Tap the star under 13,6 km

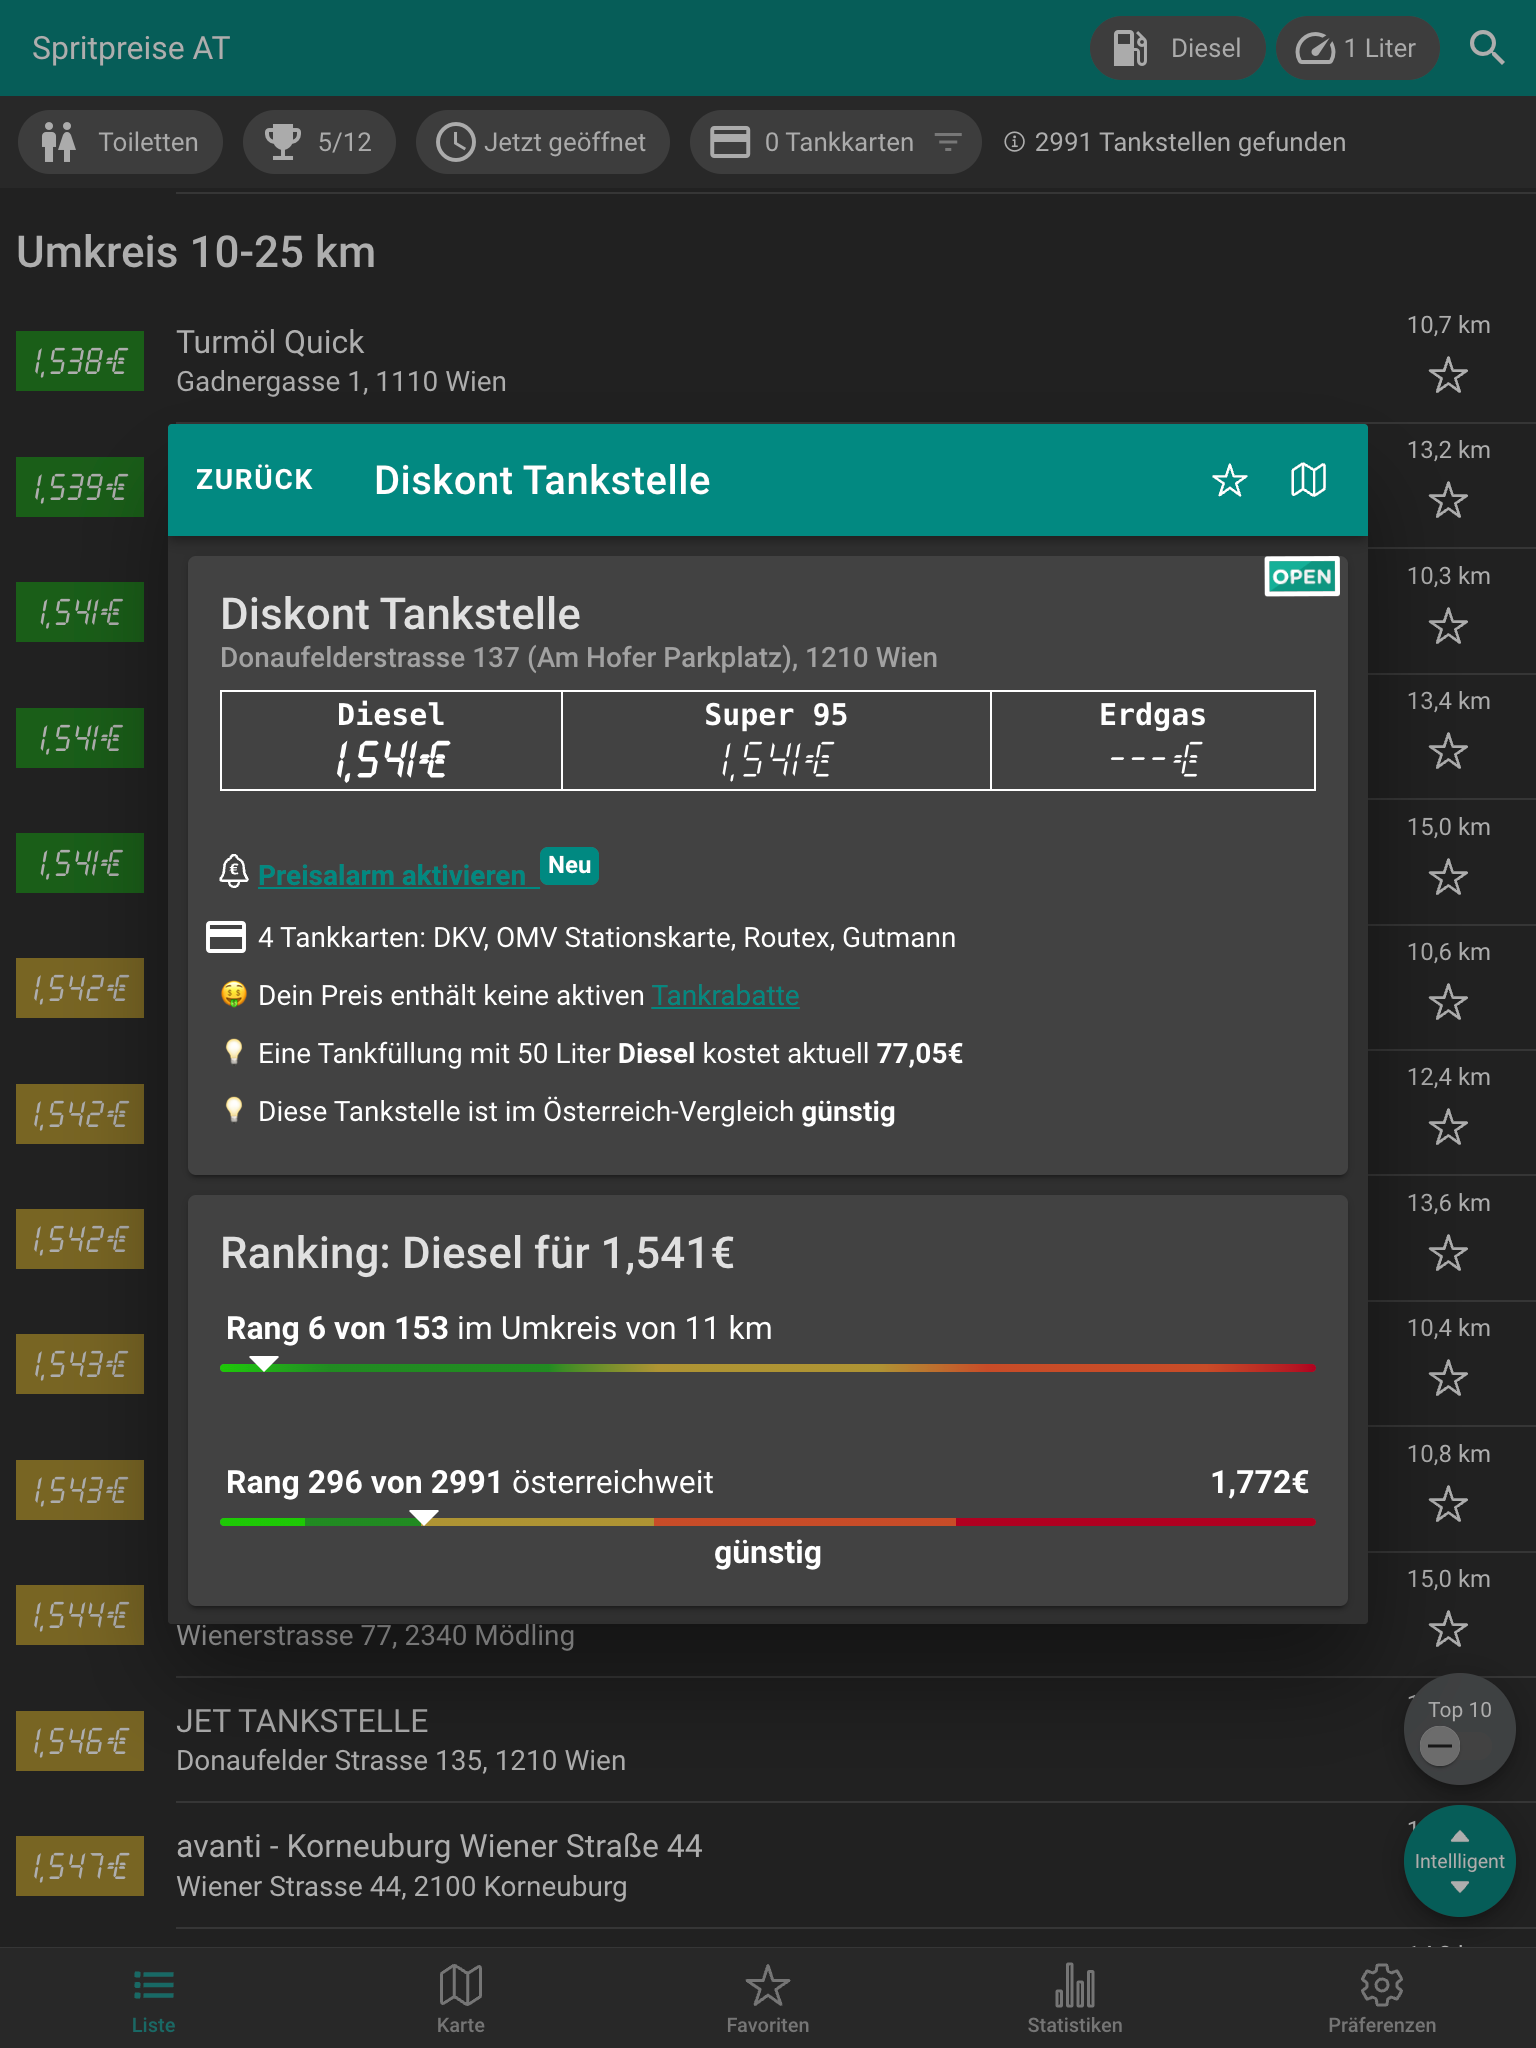point(1447,1253)
